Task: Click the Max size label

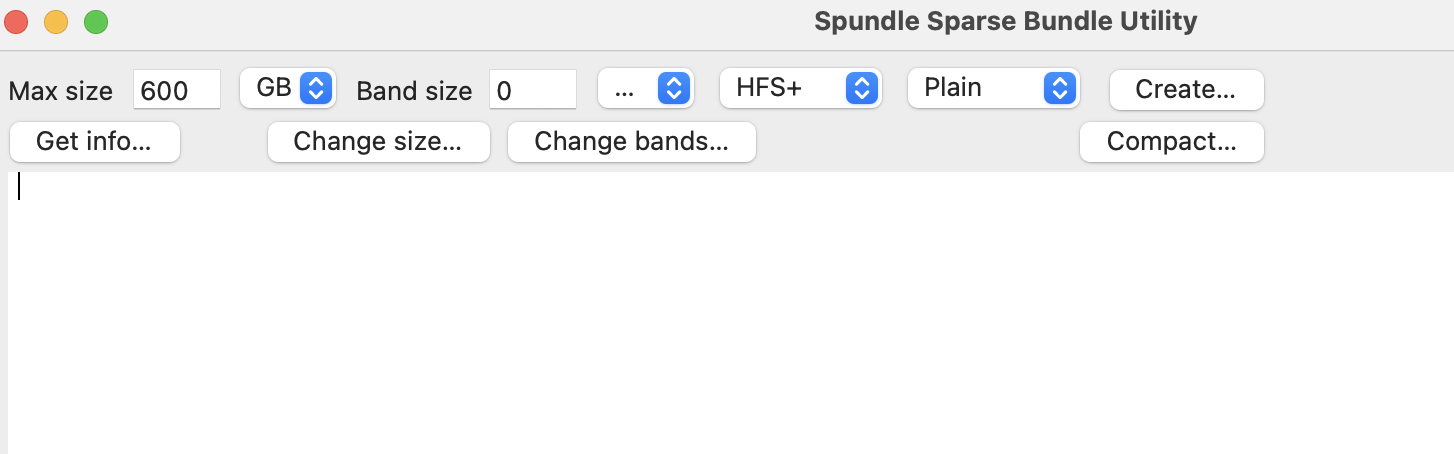Action: (x=61, y=91)
